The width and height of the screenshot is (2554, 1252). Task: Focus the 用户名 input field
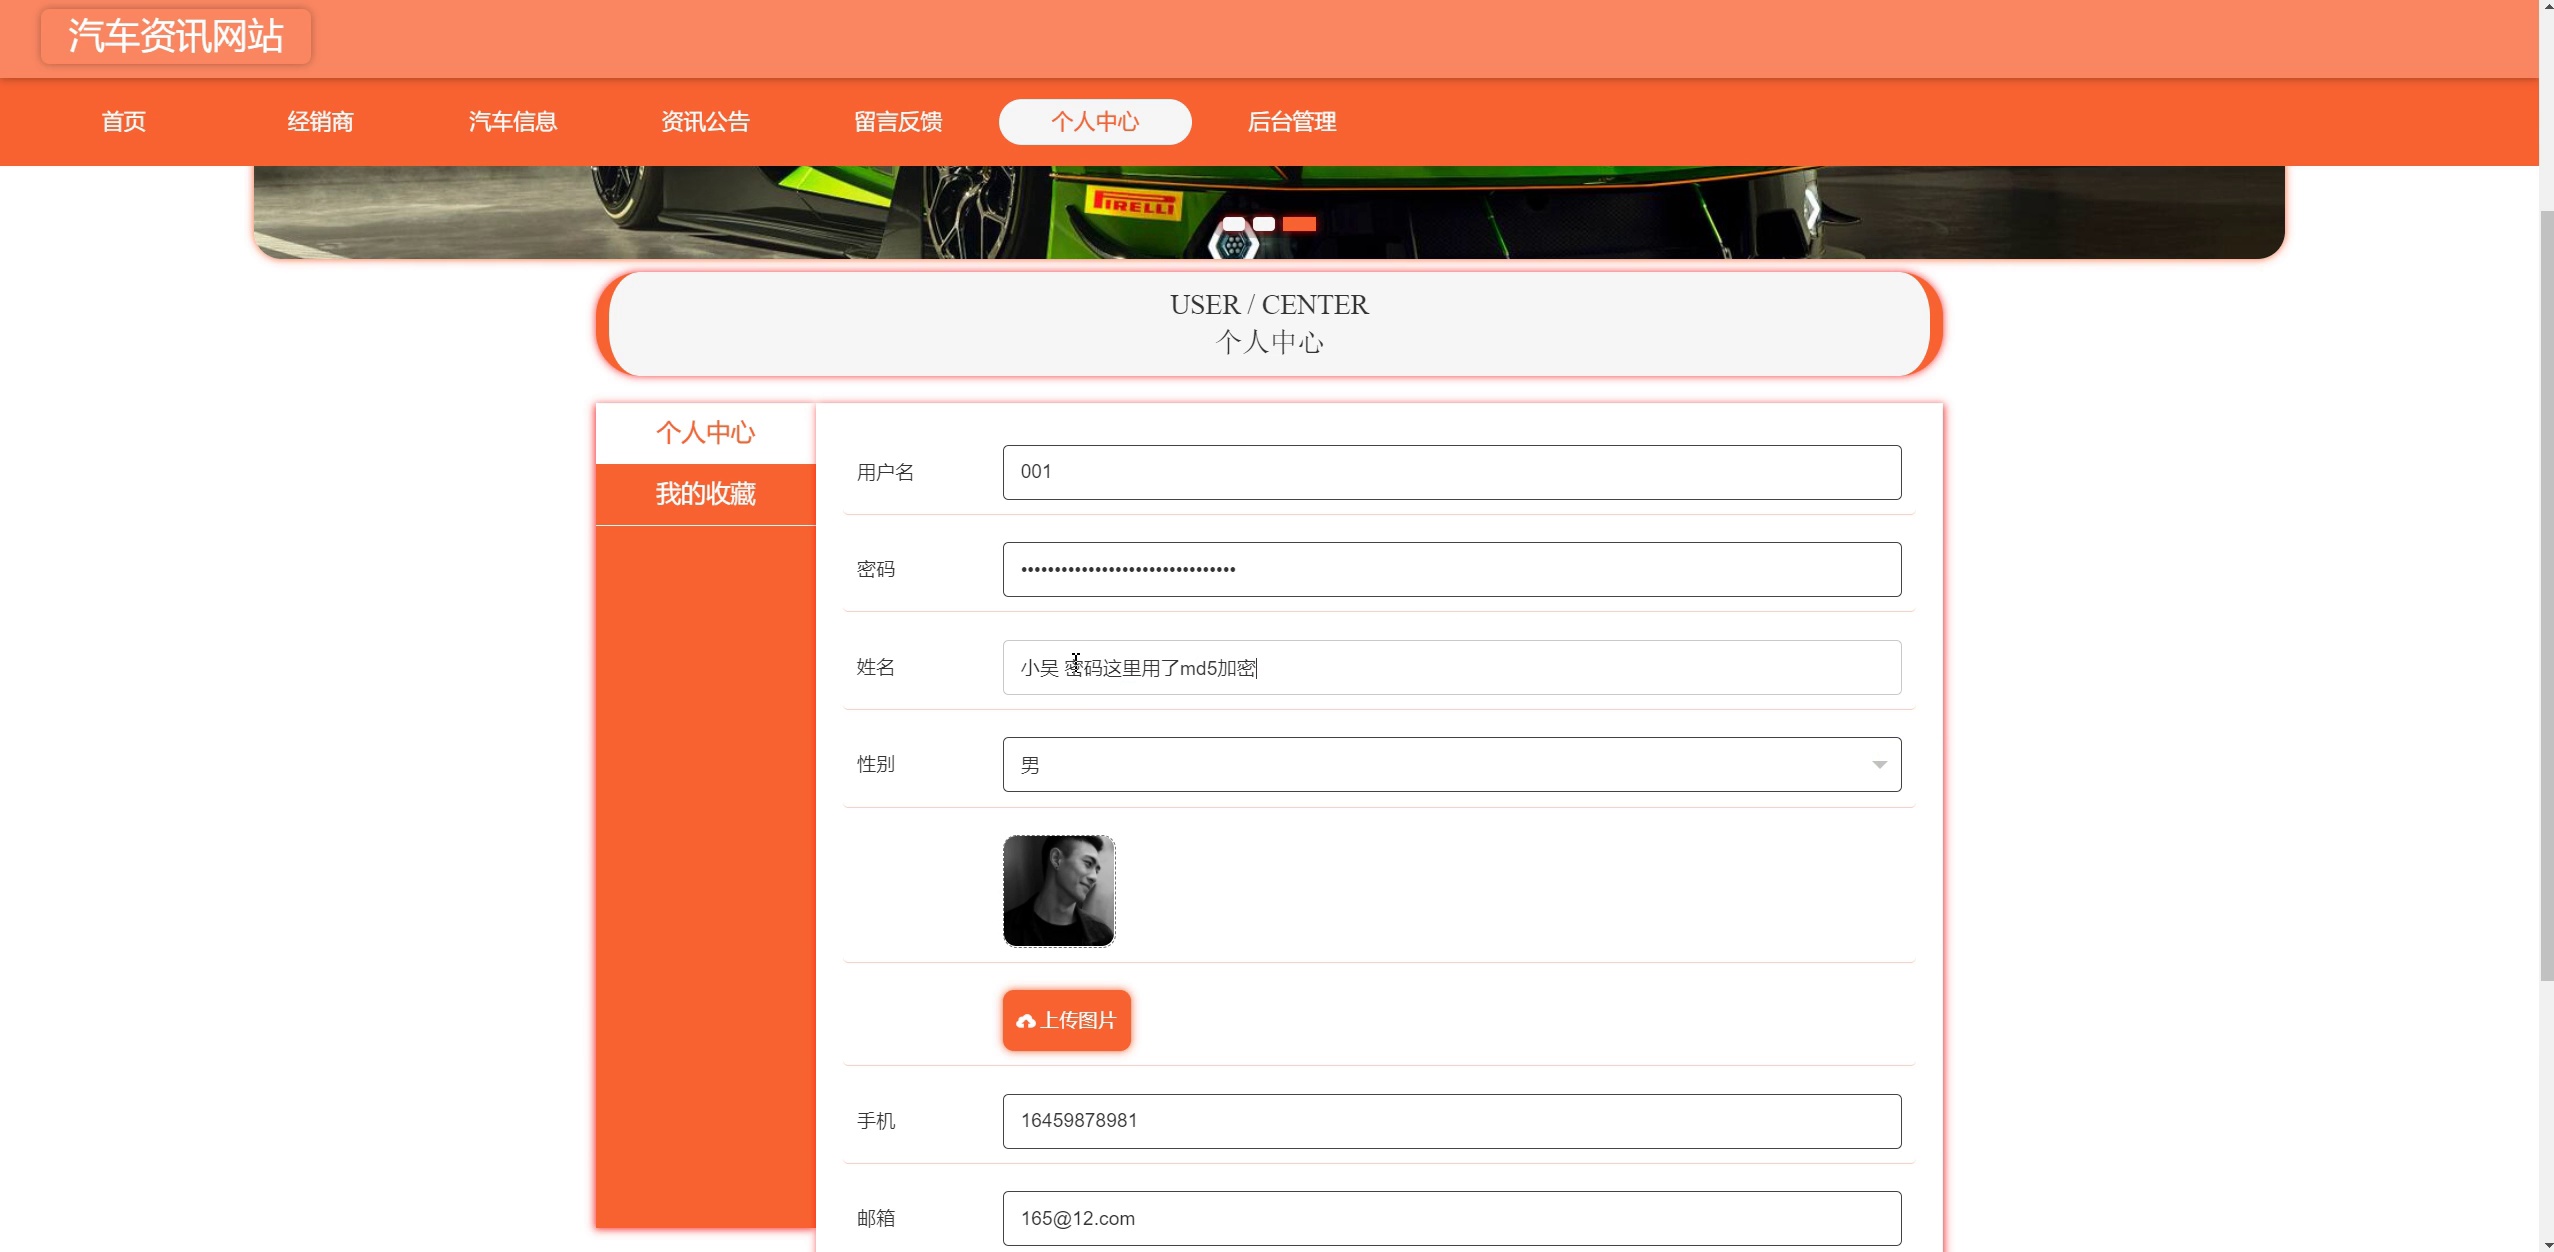click(x=1451, y=472)
